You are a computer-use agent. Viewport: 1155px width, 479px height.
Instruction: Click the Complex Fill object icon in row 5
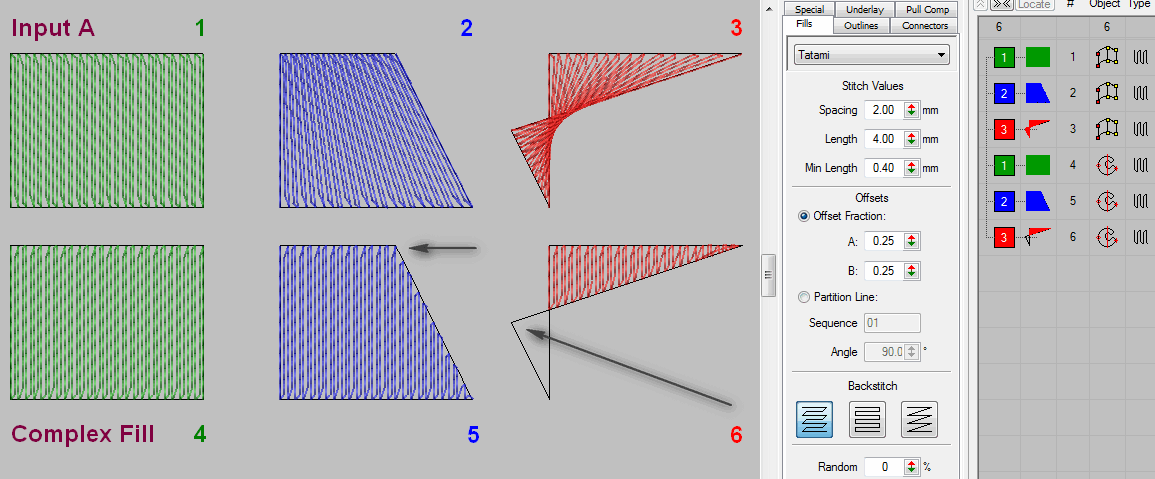point(1106,200)
